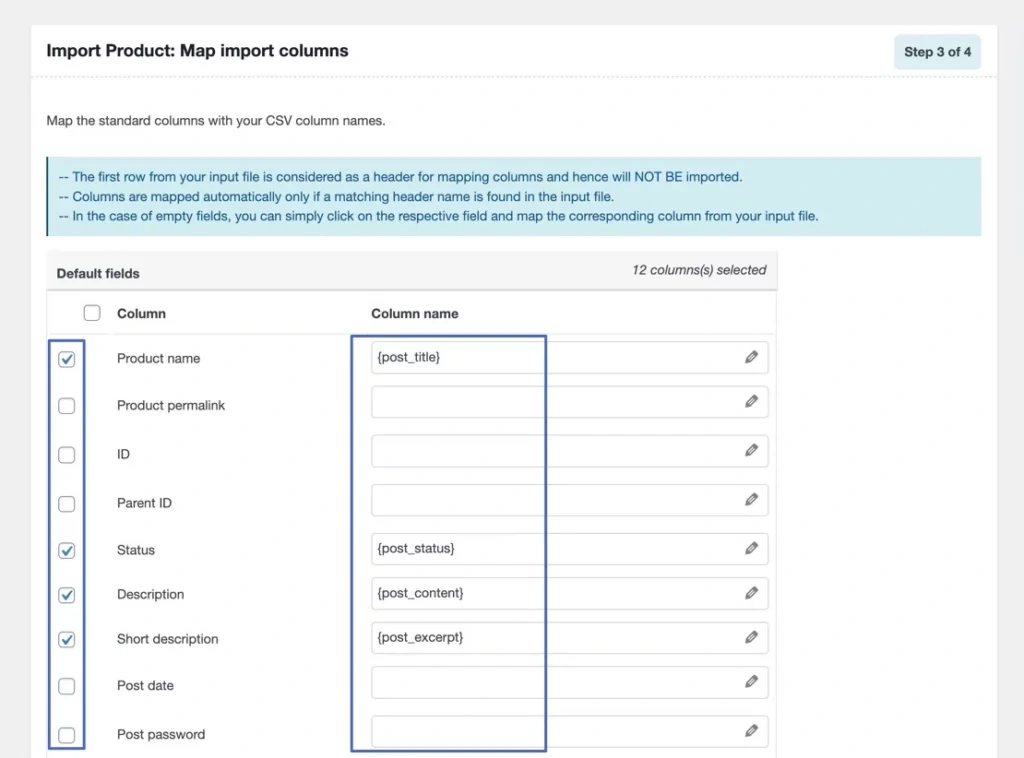Click the pencil icon in Product name row
Viewport: 1024px width, 758px height.
(751, 357)
